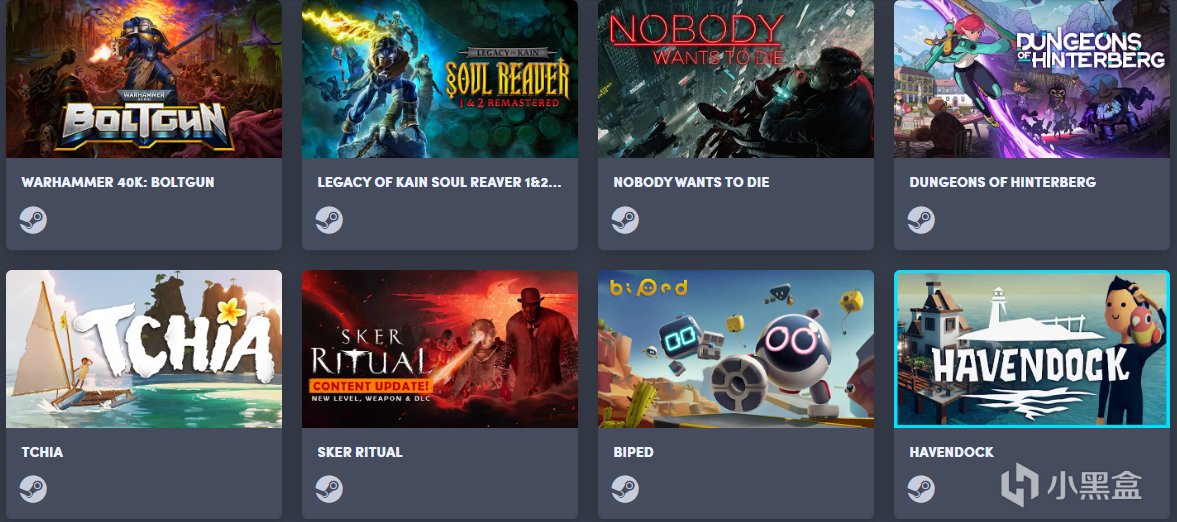Screen dimensions: 1177x522
Task: Click the NOBODY WANTS TO DIE title text
Action: pyautogui.click(x=691, y=183)
